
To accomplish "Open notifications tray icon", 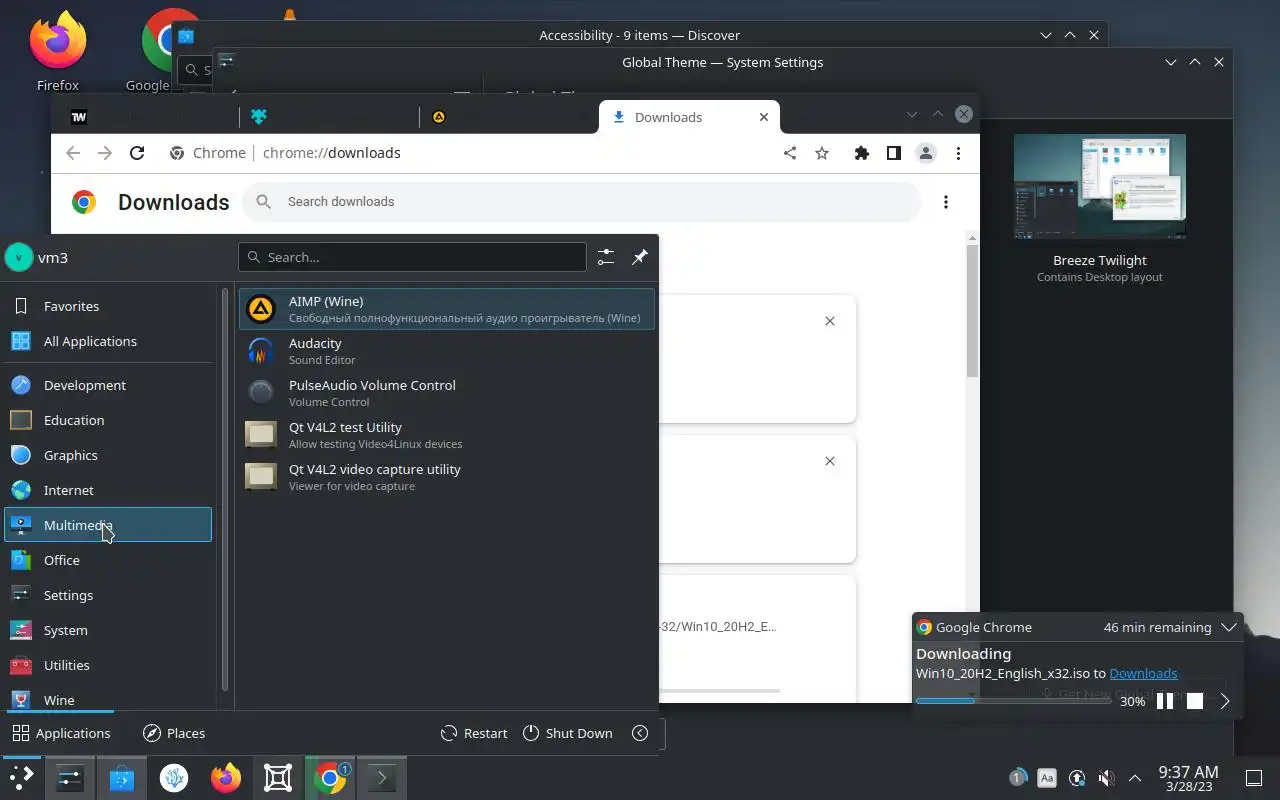I will (1017, 777).
